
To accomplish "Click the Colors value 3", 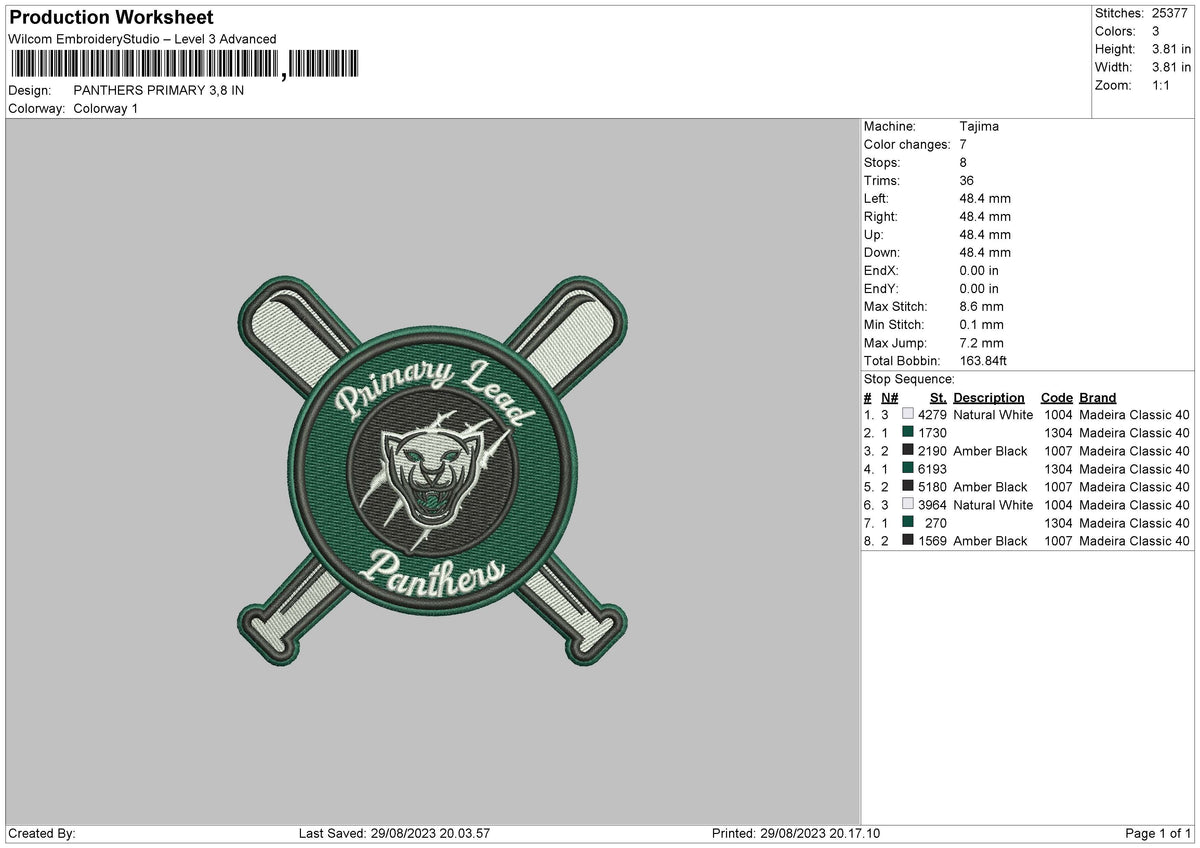I will [x=1156, y=31].
